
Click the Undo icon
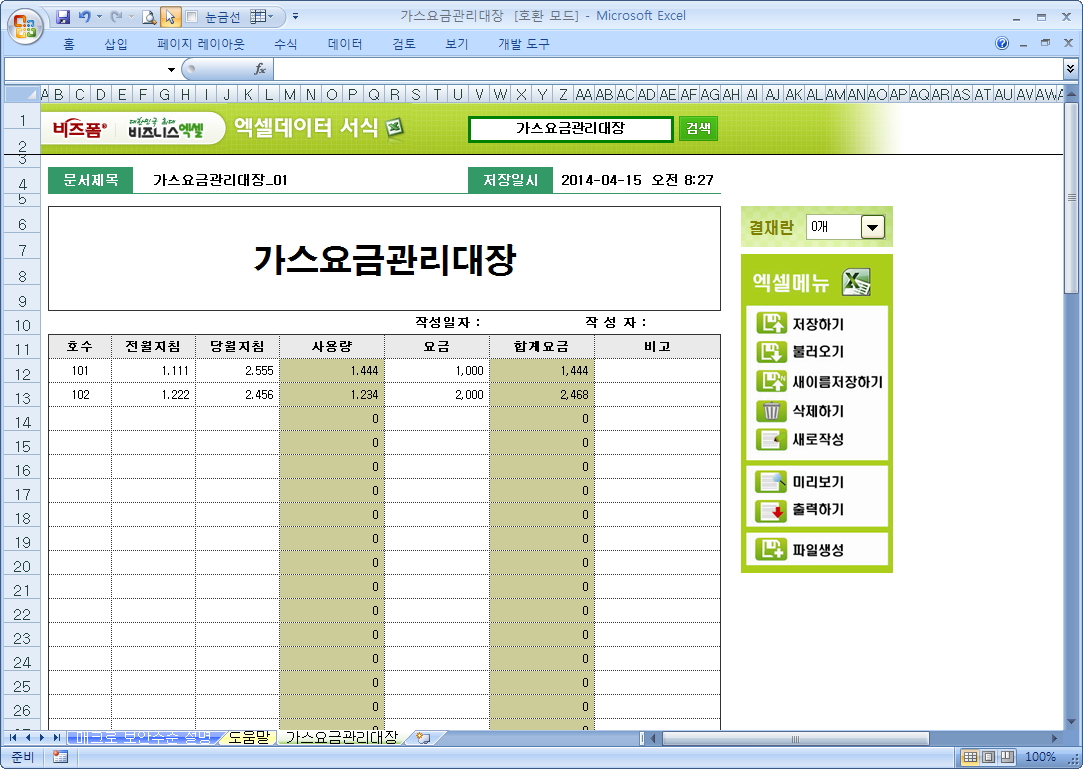(x=85, y=17)
